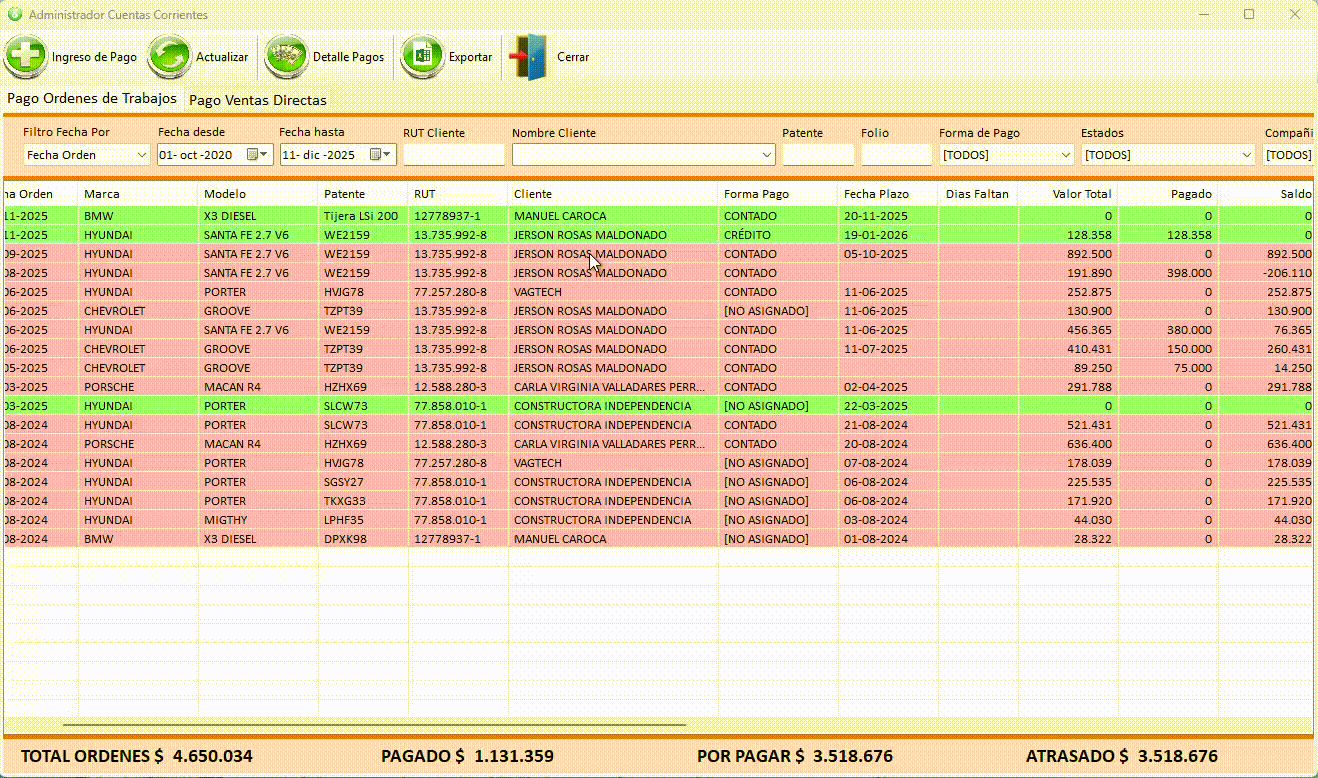Viewport: 1318px width, 778px height.
Task: Sort by Valor Total column header
Action: pyautogui.click(x=1067, y=194)
